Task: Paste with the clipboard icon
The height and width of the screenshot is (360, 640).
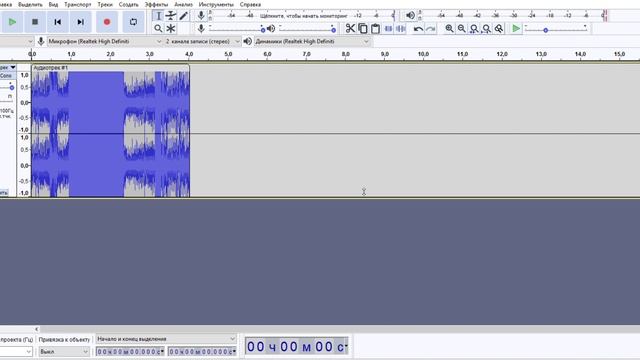Action: [x=375, y=29]
